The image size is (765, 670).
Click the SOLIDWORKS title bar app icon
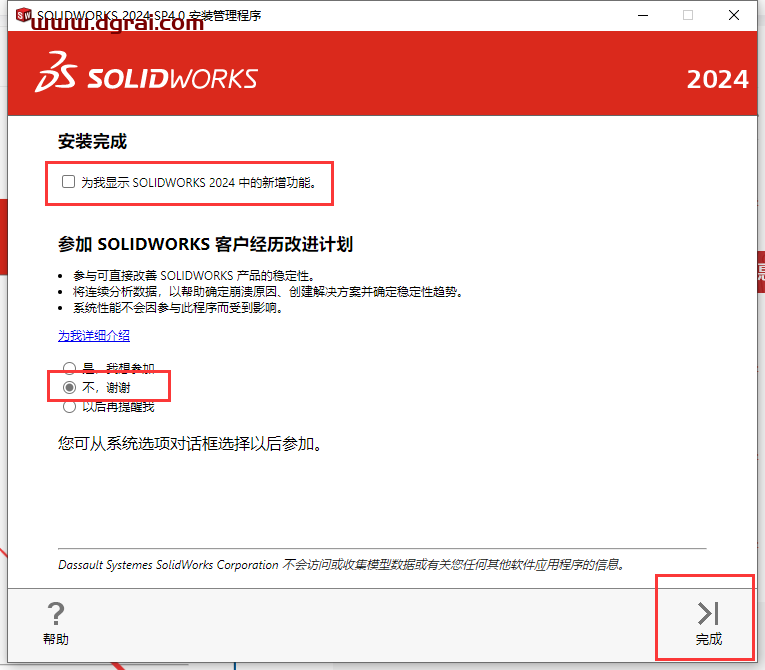point(23,15)
